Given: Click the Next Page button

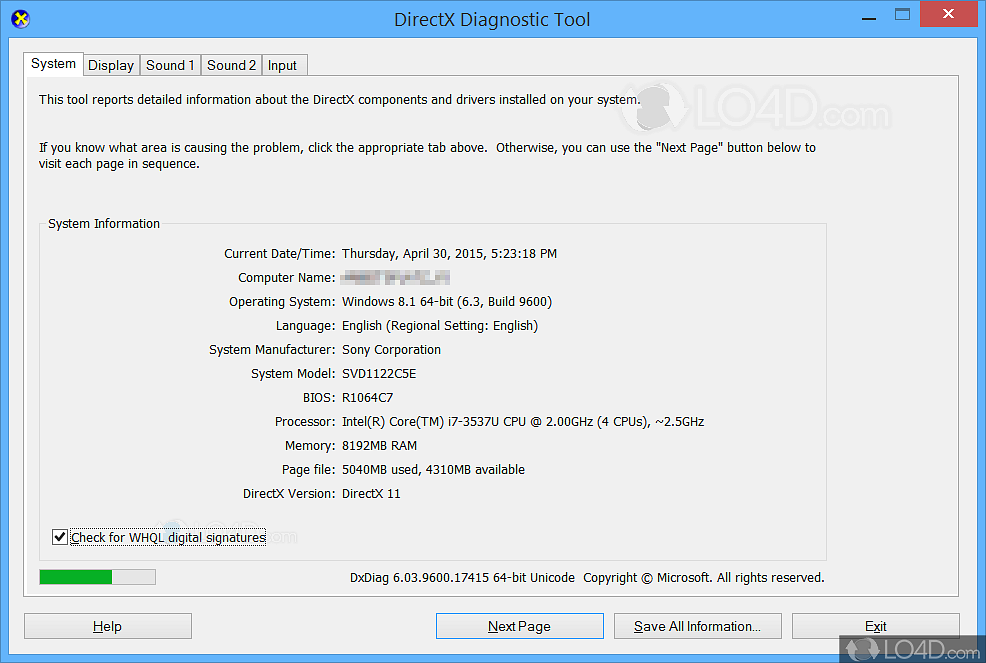Looking at the screenshot, I should [519, 626].
